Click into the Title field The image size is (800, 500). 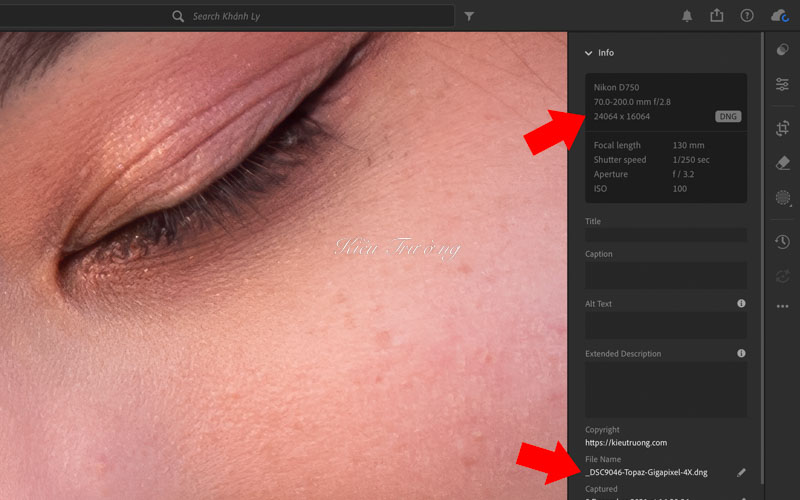(x=666, y=235)
